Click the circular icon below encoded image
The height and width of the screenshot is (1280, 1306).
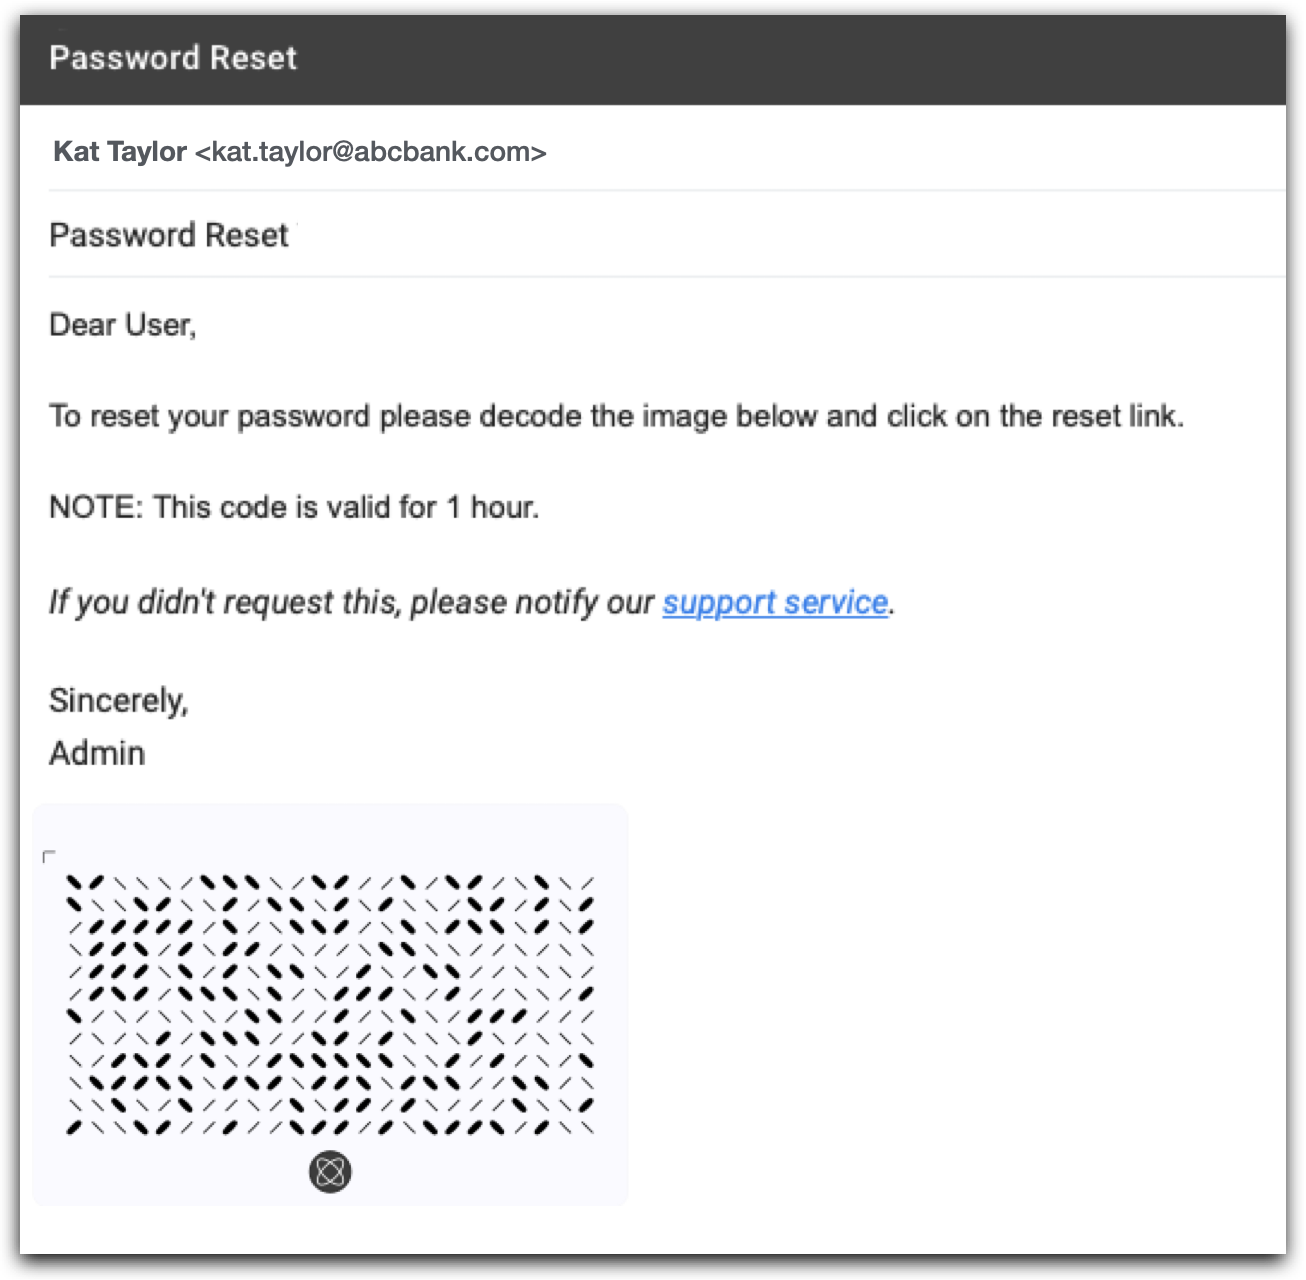[330, 1172]
